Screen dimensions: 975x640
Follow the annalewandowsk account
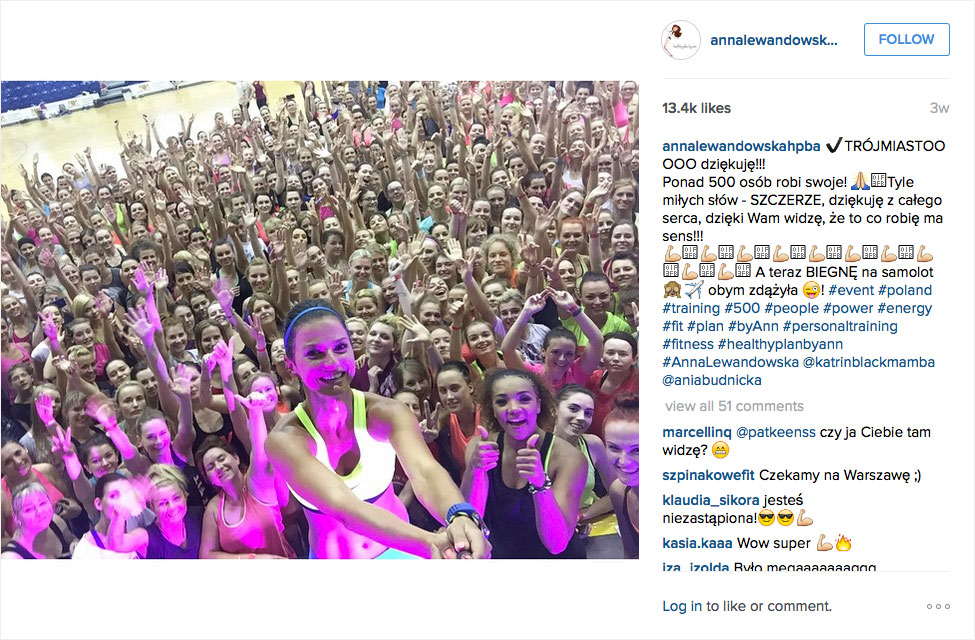point(907,39)
